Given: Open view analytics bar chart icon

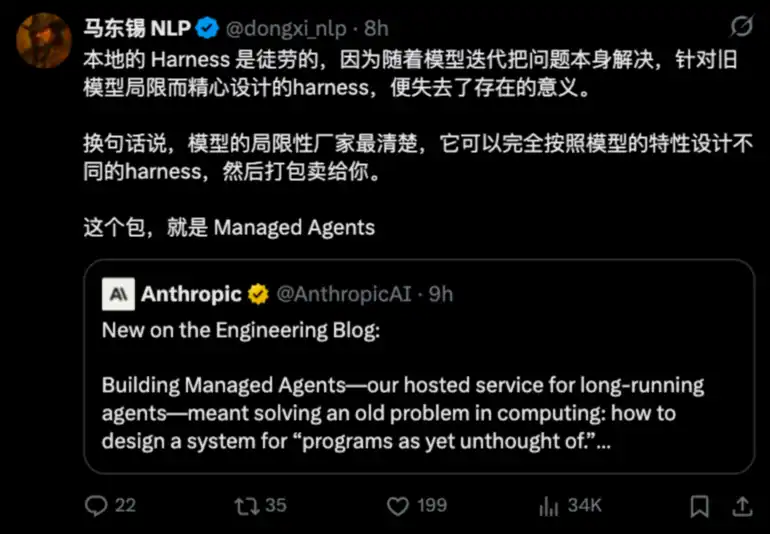Looking at the screenshot, I should pos(549,505).
